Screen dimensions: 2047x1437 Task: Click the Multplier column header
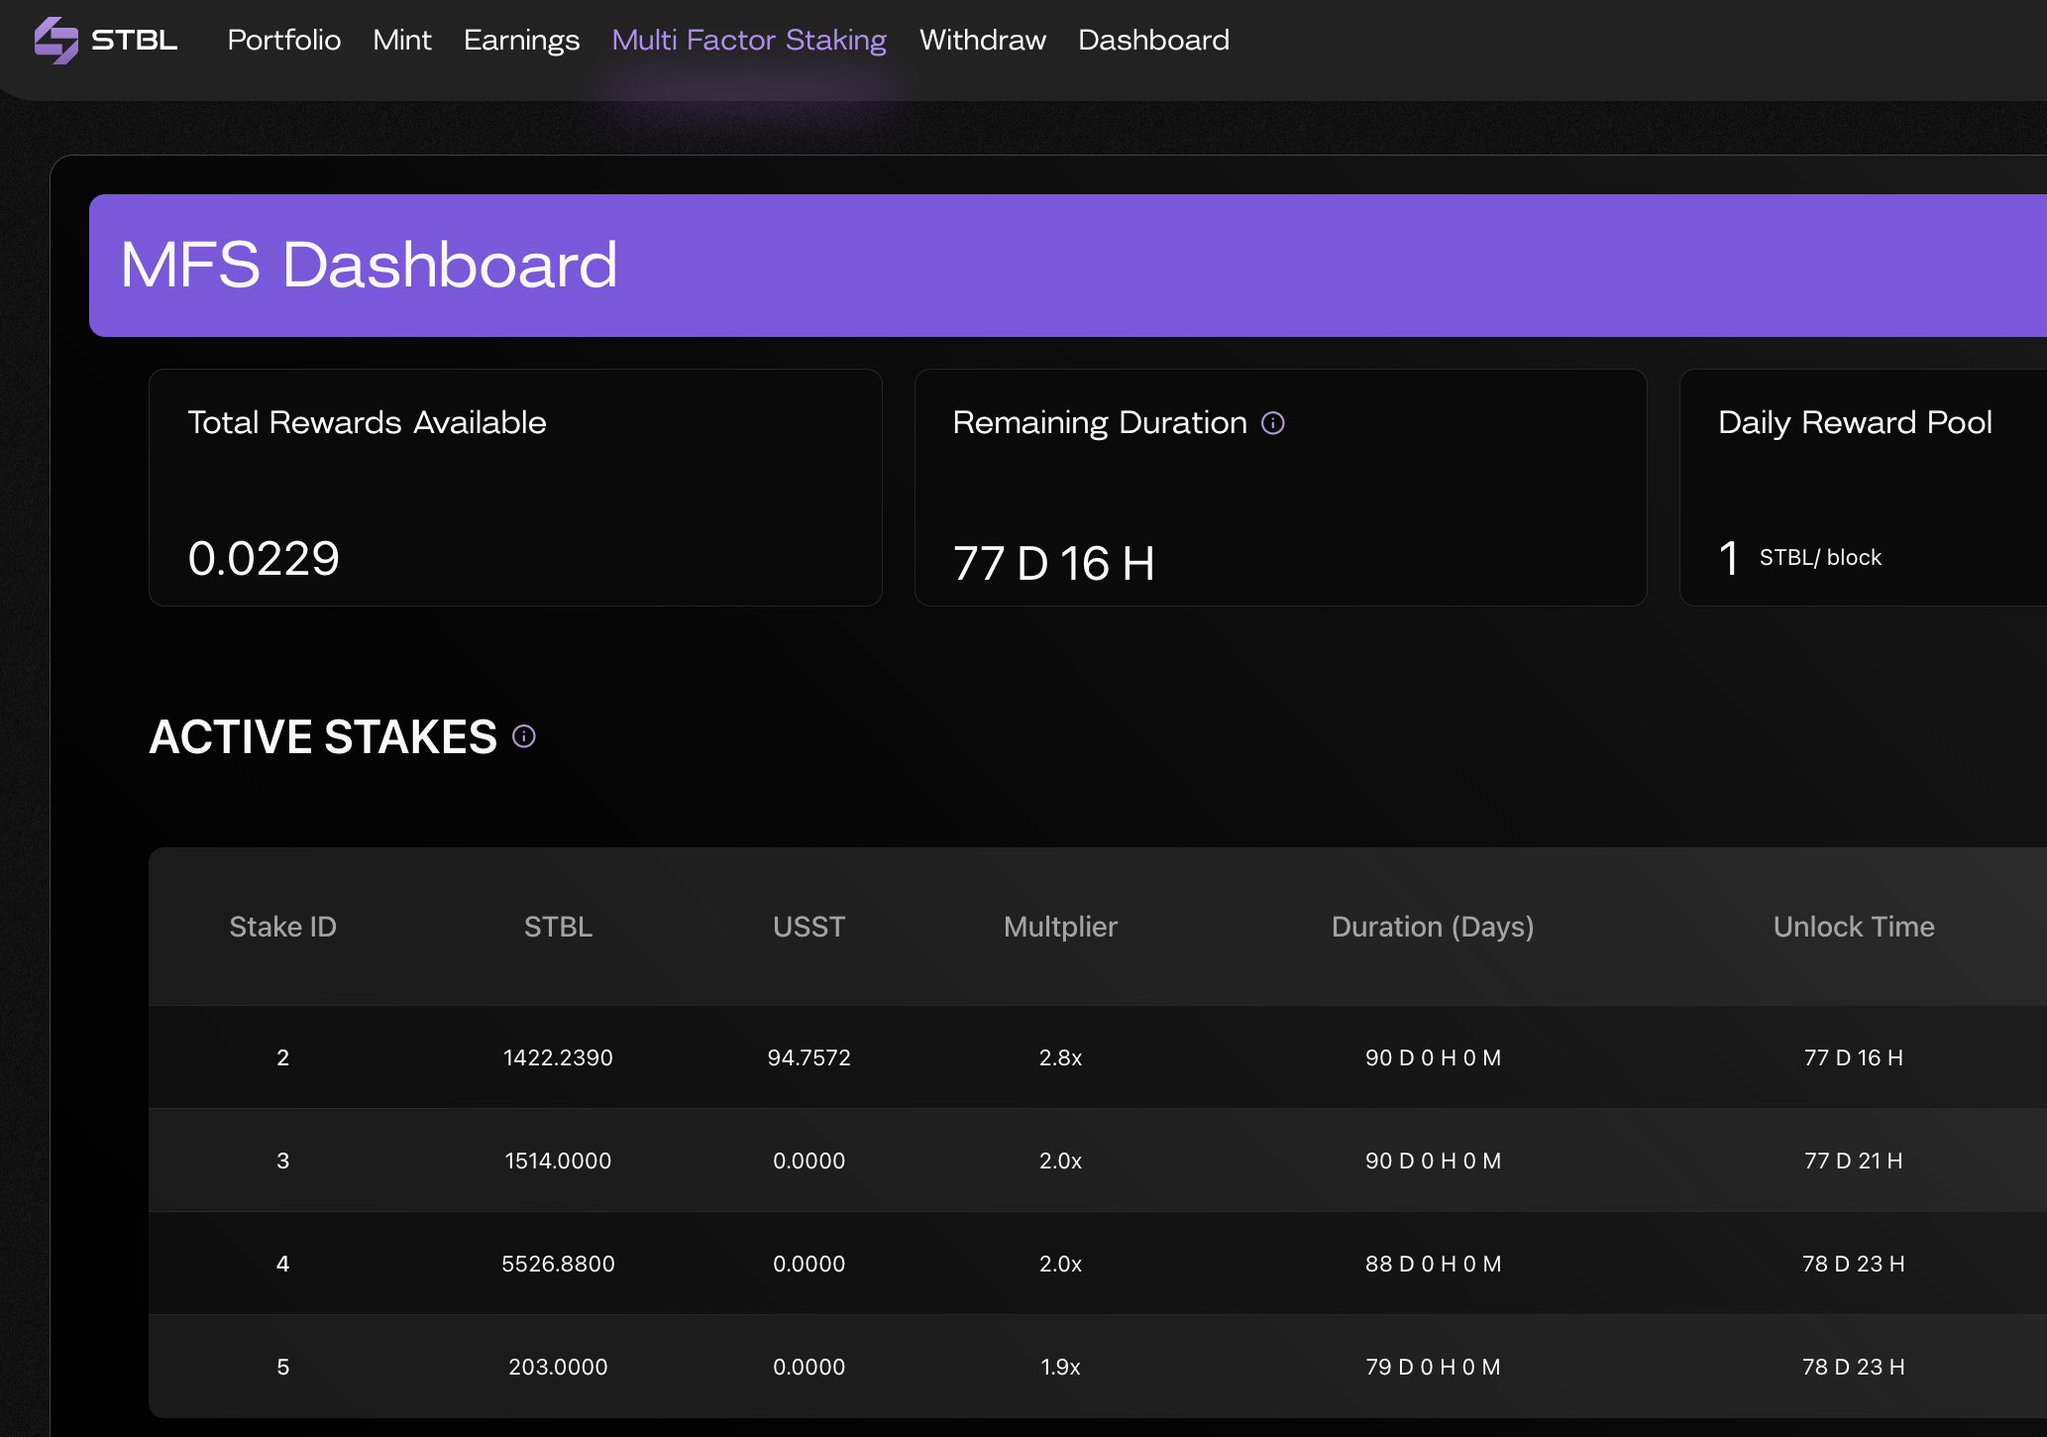tap(1060, 927)
